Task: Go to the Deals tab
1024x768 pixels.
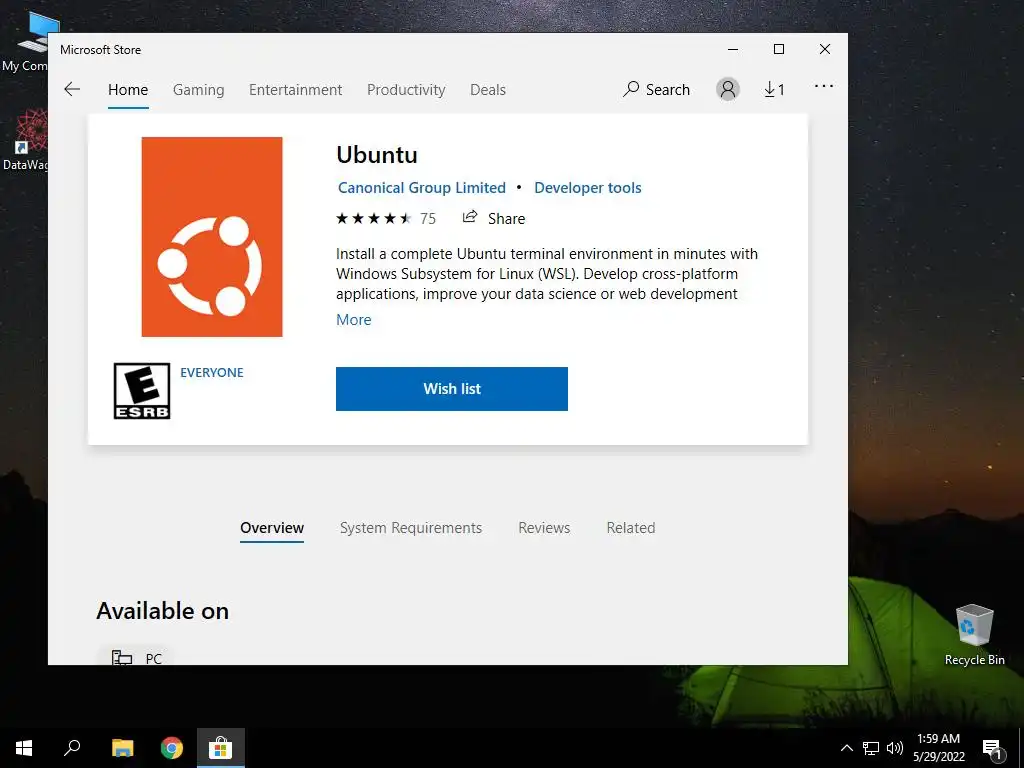Action: (x=488, y=89)
